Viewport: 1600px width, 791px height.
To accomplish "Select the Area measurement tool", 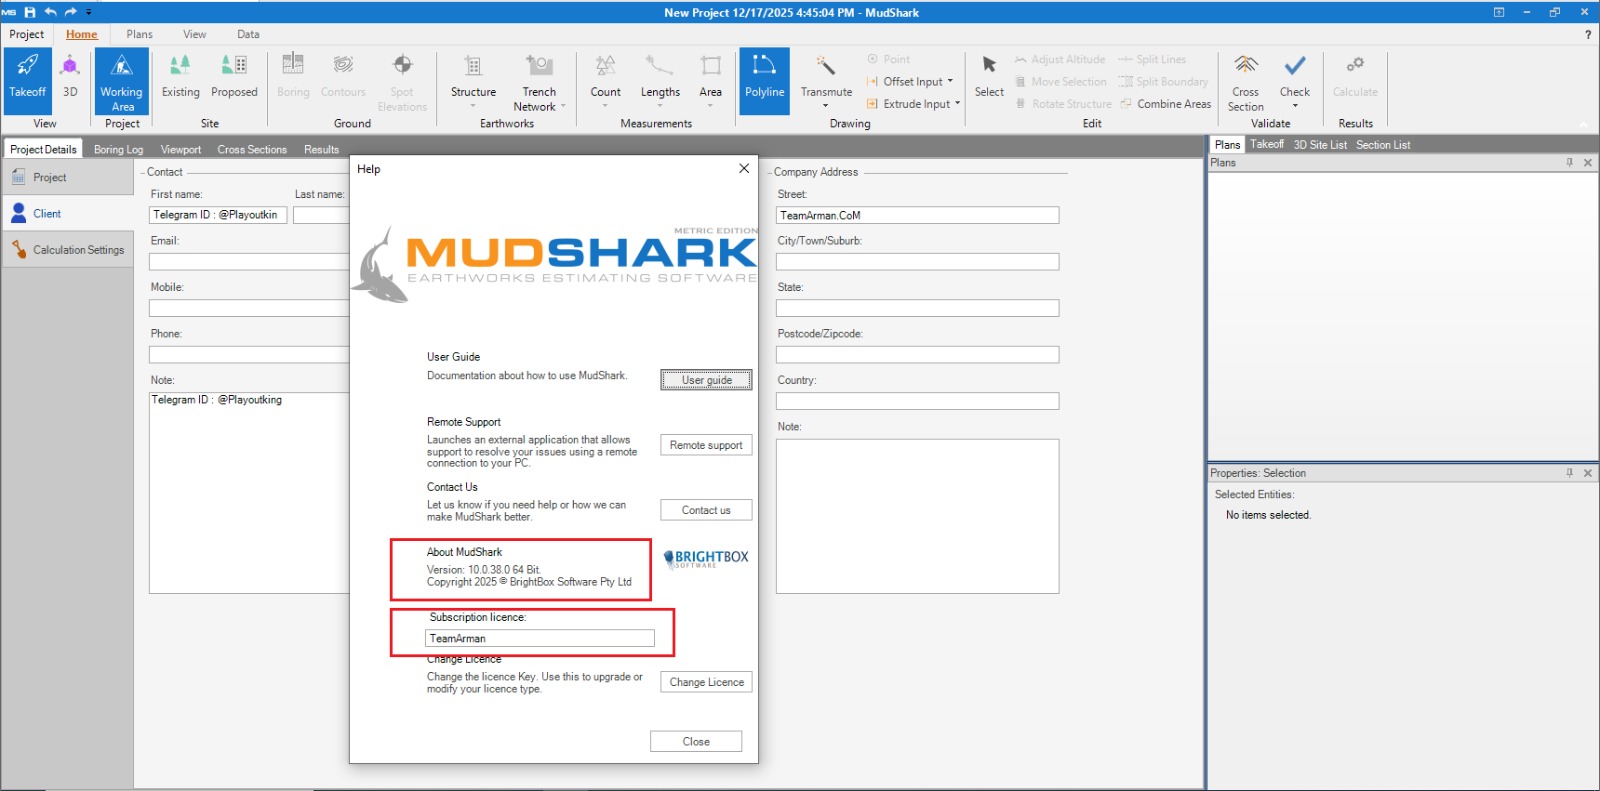I will pyautogui.click(x=711, y=80).
